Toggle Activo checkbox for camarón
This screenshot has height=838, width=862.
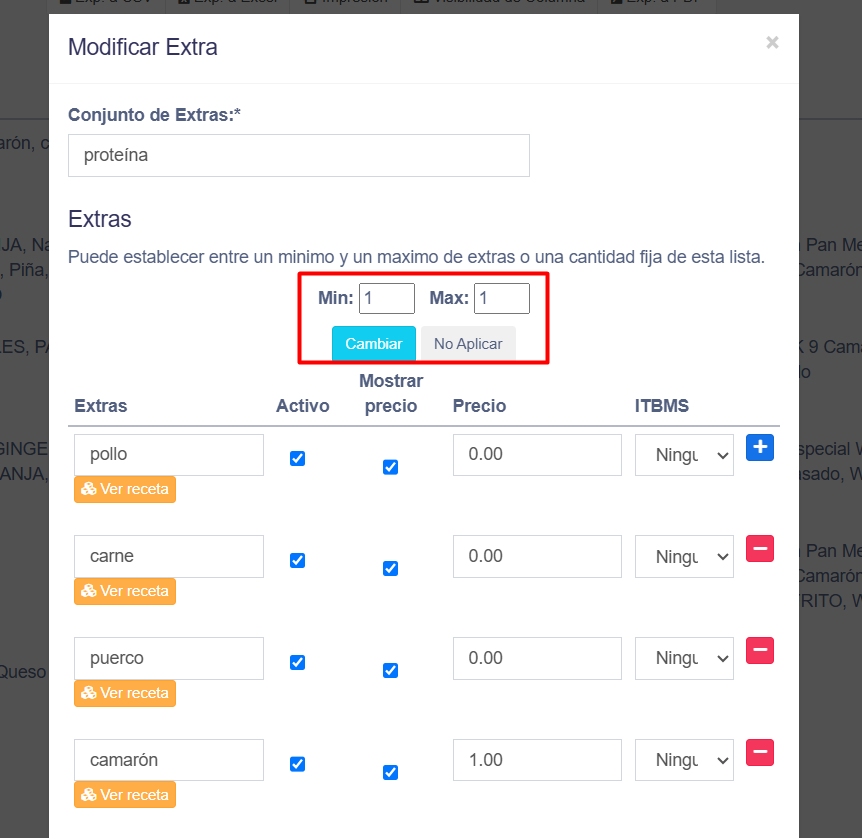297,764
